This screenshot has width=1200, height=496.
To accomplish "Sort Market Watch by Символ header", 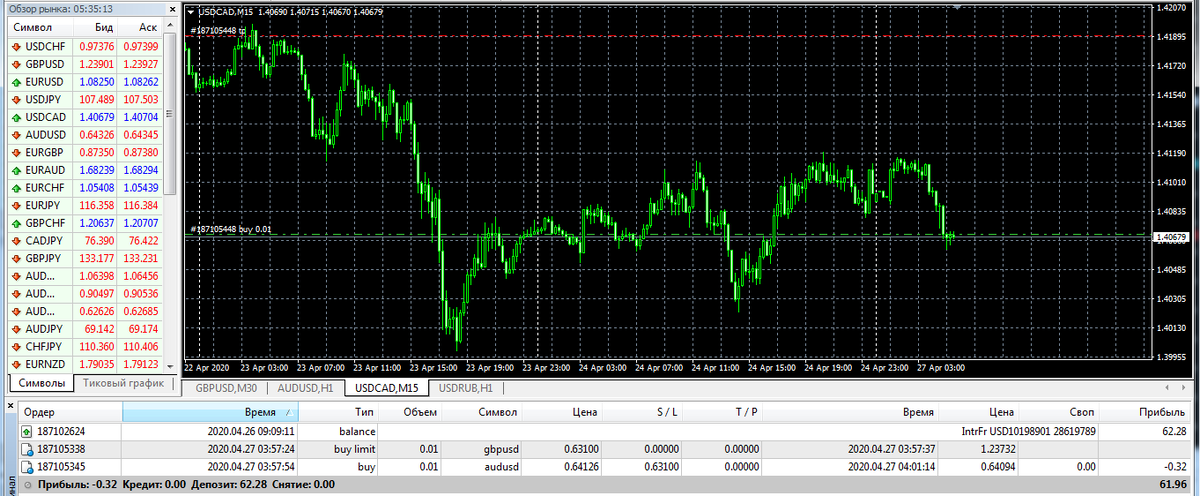I will coord(39,29).
